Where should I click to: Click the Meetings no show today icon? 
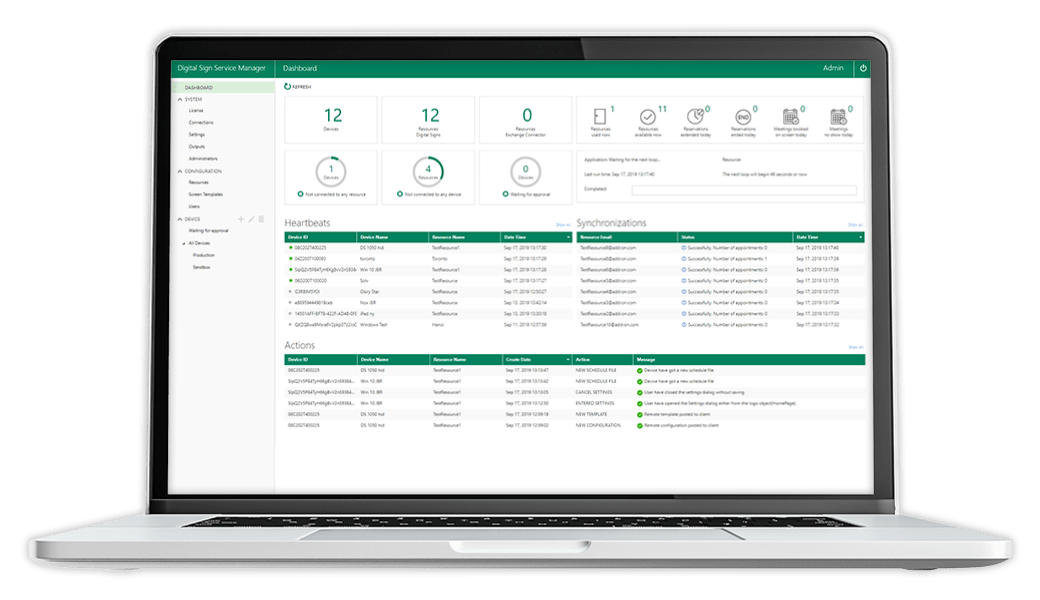(838, 114)
